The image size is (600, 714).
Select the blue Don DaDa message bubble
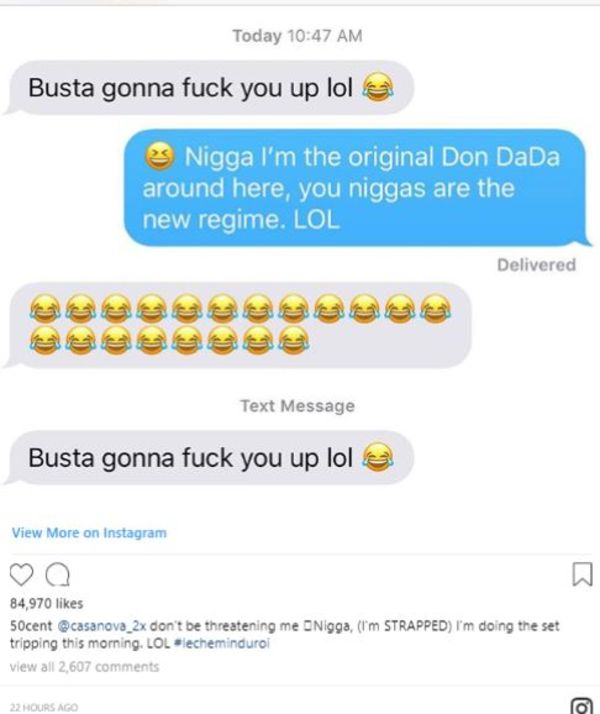tap(357, 188)
